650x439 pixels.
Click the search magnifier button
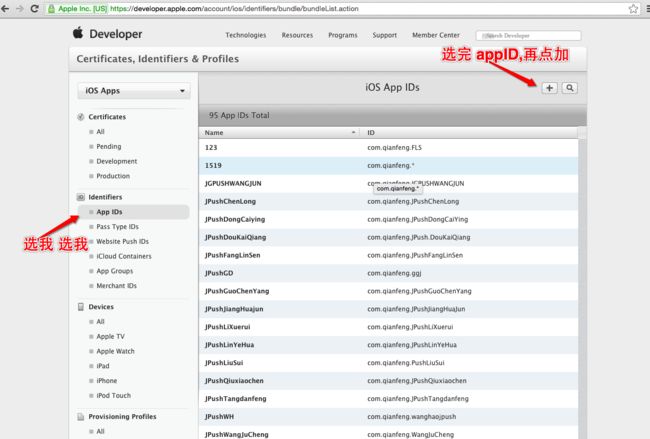pos(570,88)
